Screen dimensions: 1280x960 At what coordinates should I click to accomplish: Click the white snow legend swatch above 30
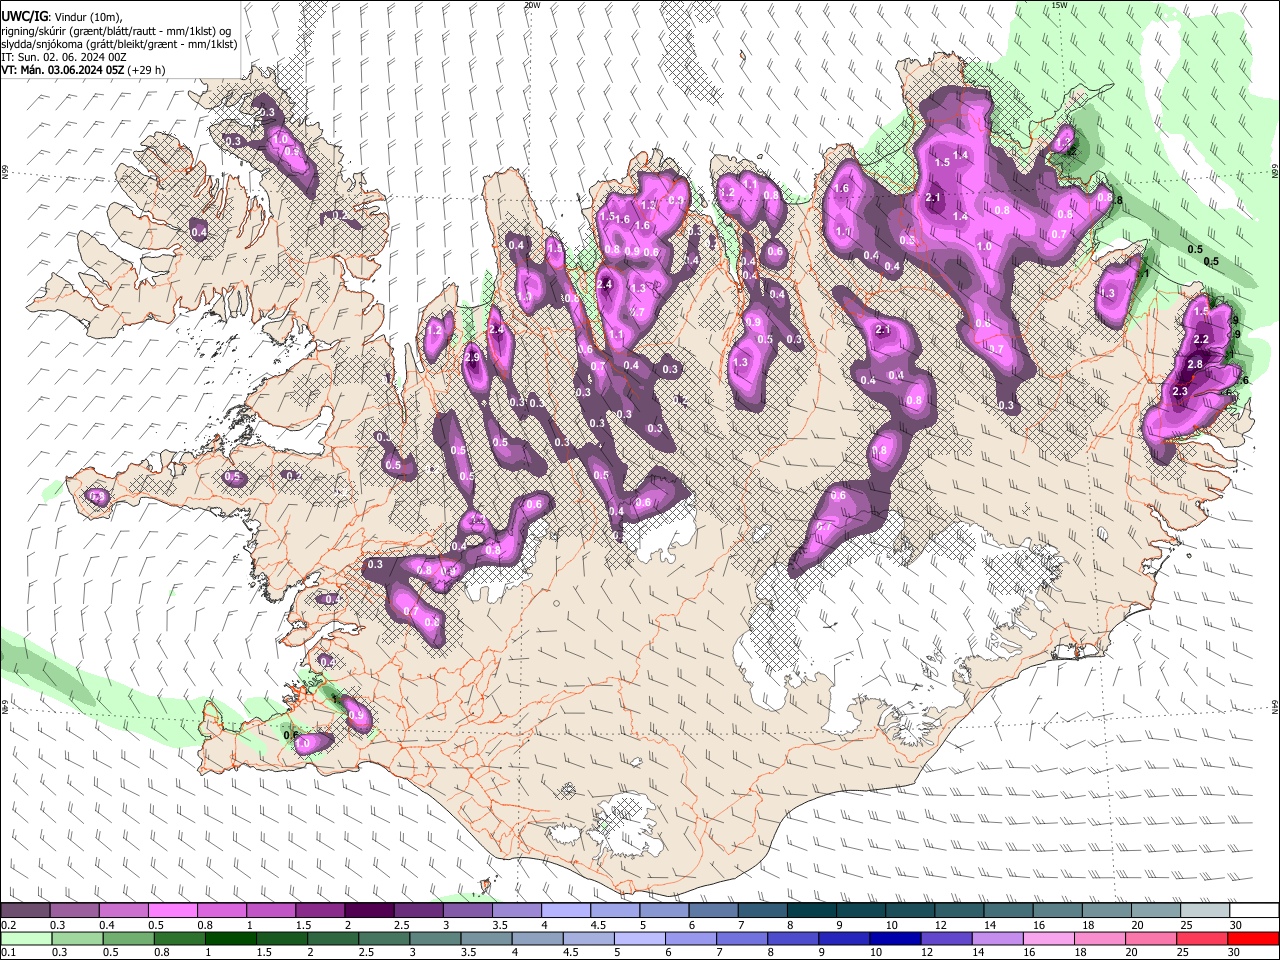pyautogui.click(x=1254, y=911)
